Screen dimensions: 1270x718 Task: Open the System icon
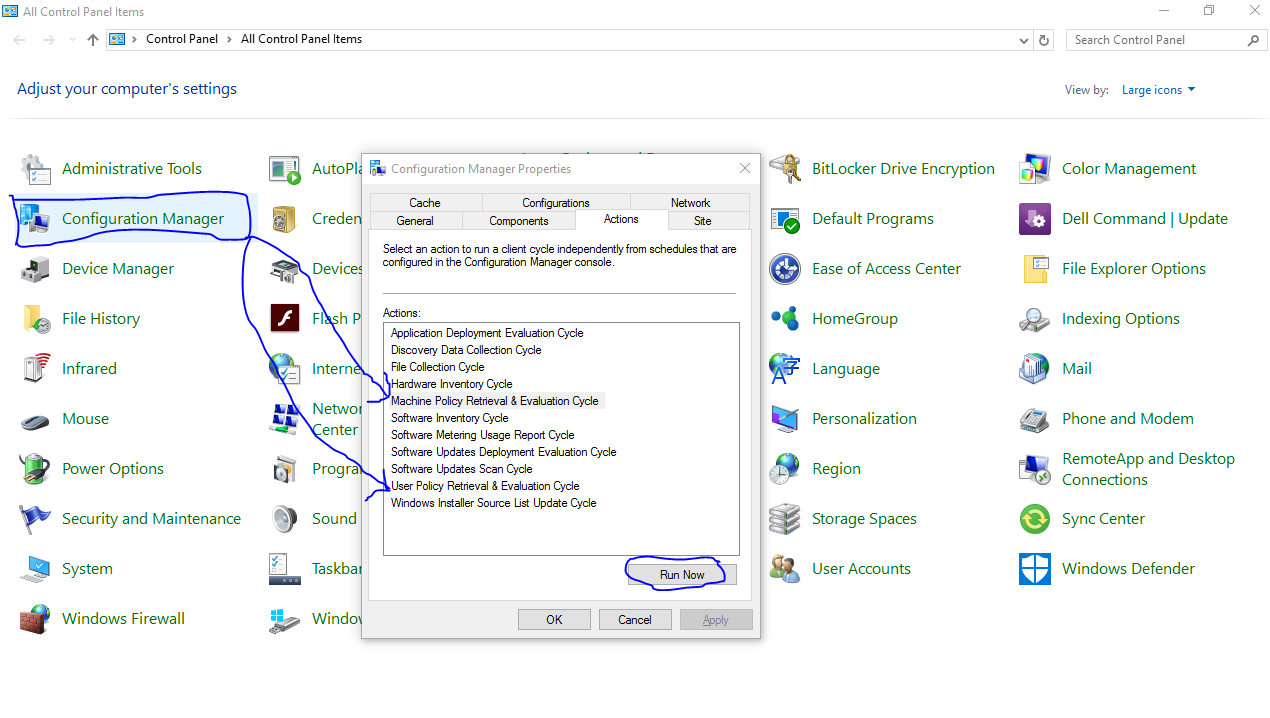pos(35,569)
